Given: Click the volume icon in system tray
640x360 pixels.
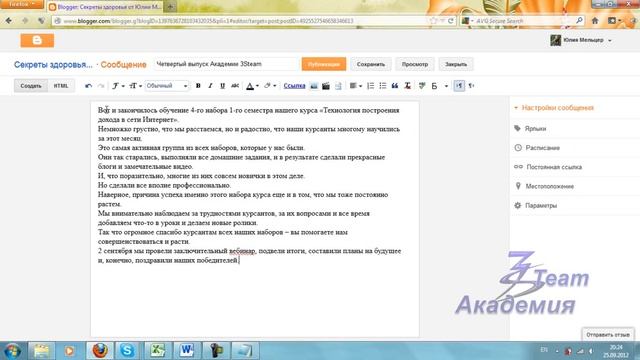Looking at the screenshot, I should (x=591, y=351).
